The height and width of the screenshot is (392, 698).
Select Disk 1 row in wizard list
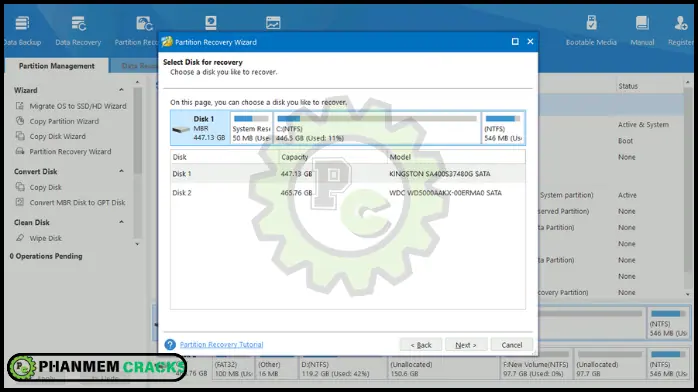[x=348, y=174]
